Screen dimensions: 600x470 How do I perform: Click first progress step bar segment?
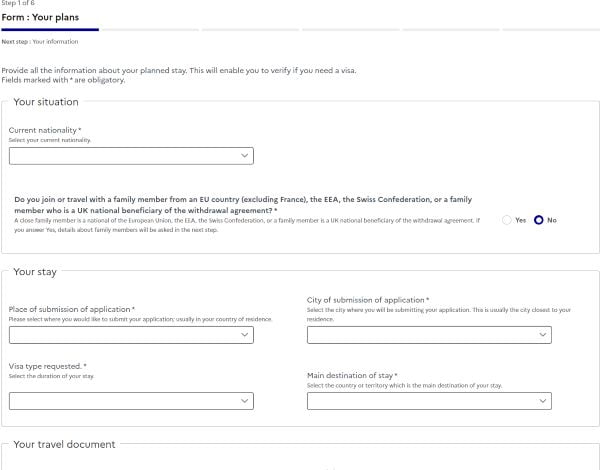(50, 29)
